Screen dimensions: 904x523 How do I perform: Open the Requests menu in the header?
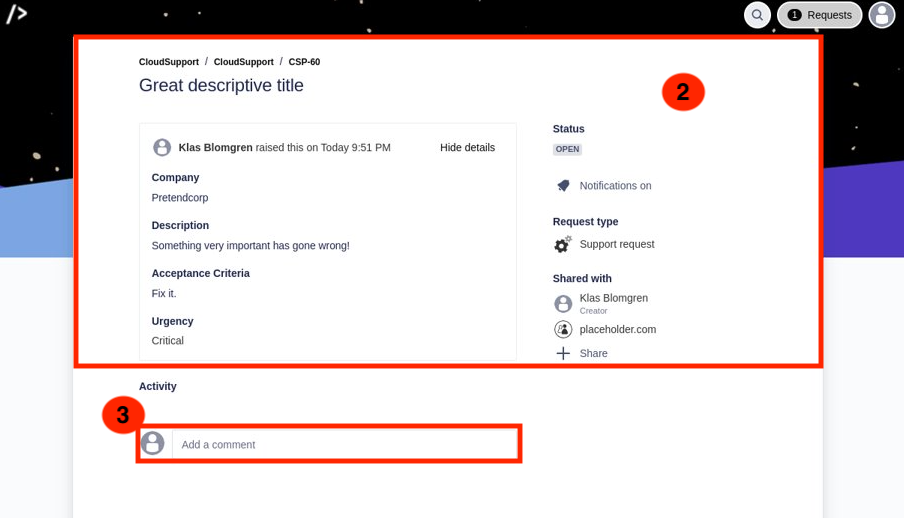[819, 15]
